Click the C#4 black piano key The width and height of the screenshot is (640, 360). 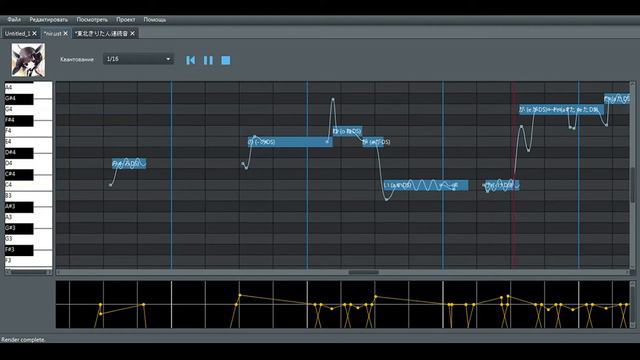coord(19,174)
